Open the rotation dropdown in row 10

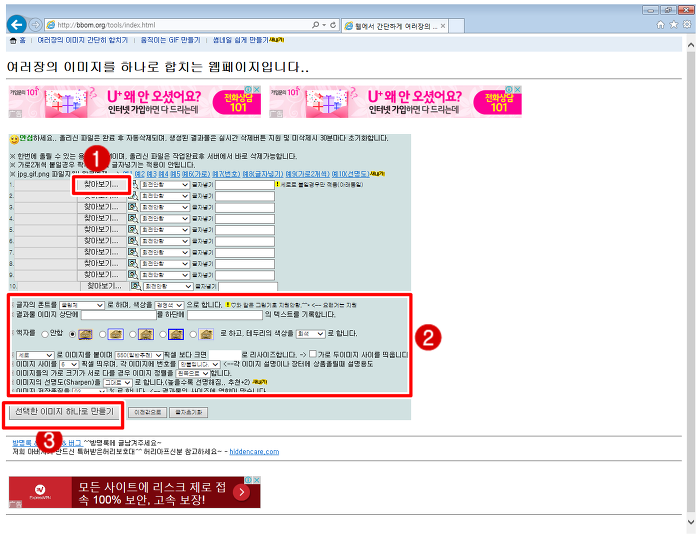click(168, 286)
